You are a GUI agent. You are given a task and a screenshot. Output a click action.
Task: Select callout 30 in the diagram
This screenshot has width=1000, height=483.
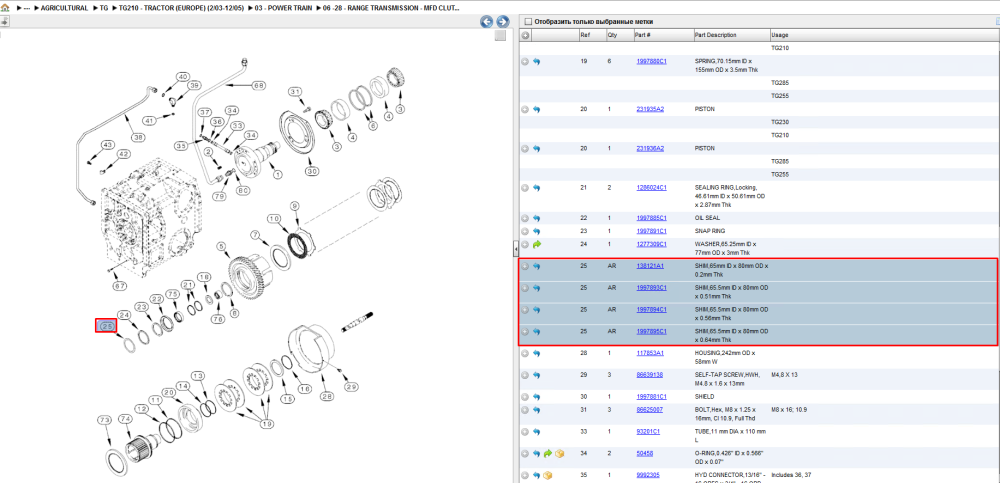[312, 171]
